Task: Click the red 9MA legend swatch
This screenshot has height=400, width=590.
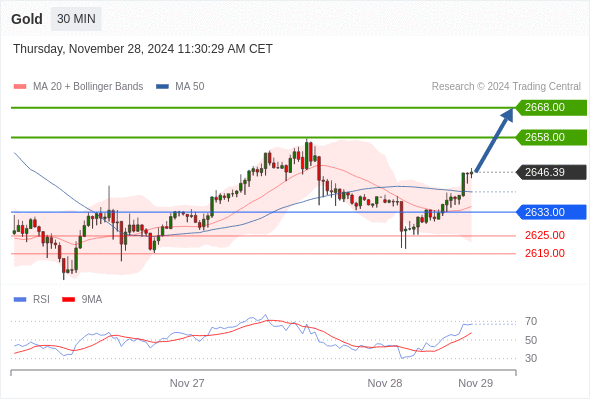Action: coord(68,300)
